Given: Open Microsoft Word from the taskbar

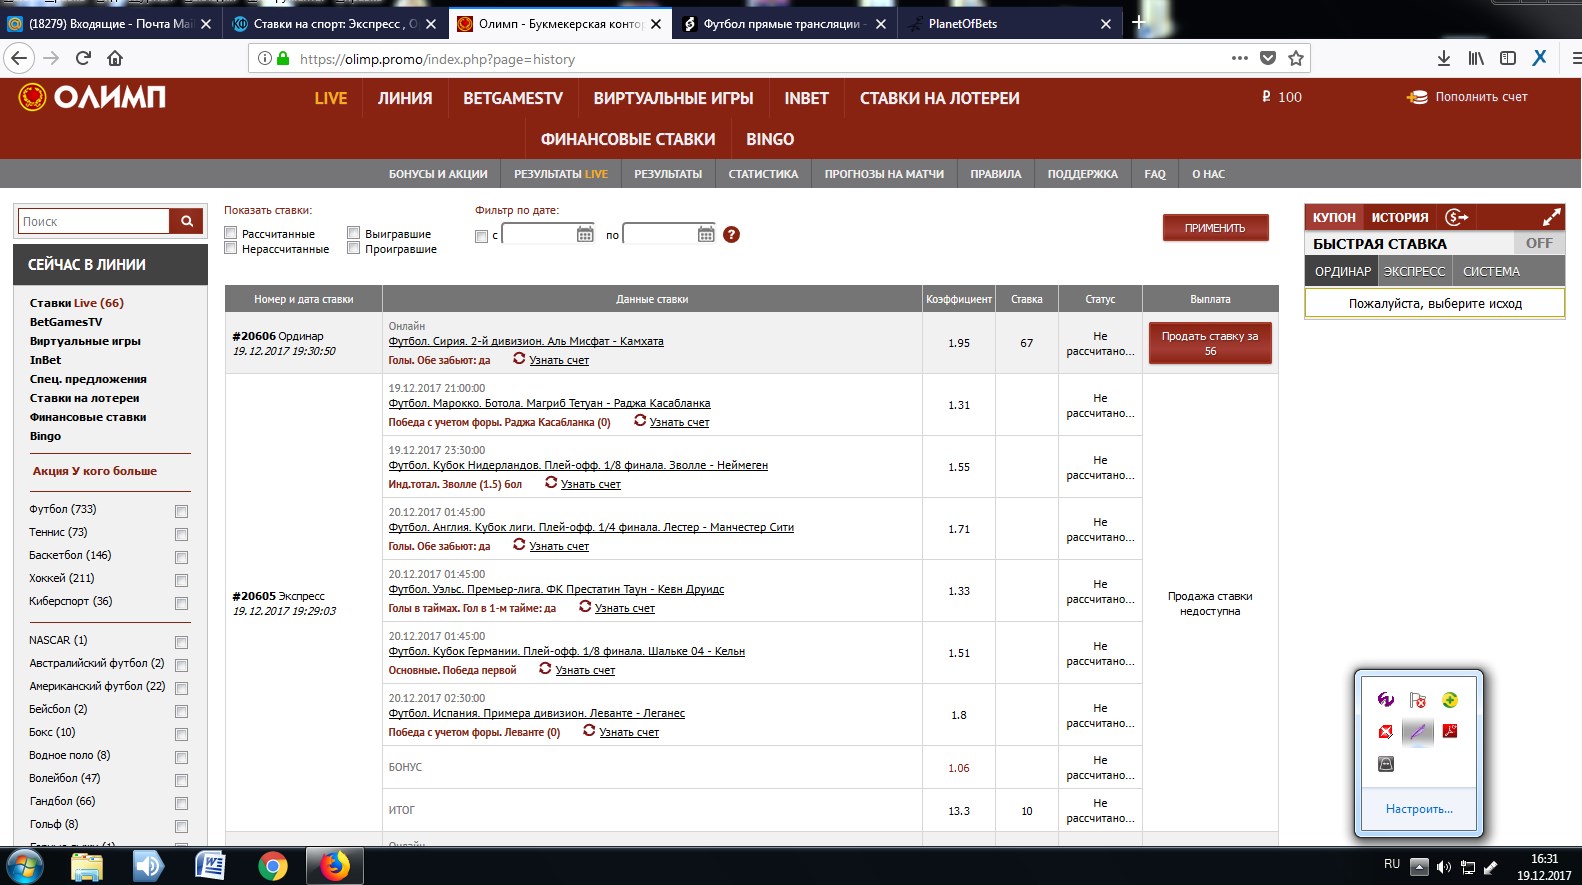Looking at the screenshot, I should (x=210, y=866).
